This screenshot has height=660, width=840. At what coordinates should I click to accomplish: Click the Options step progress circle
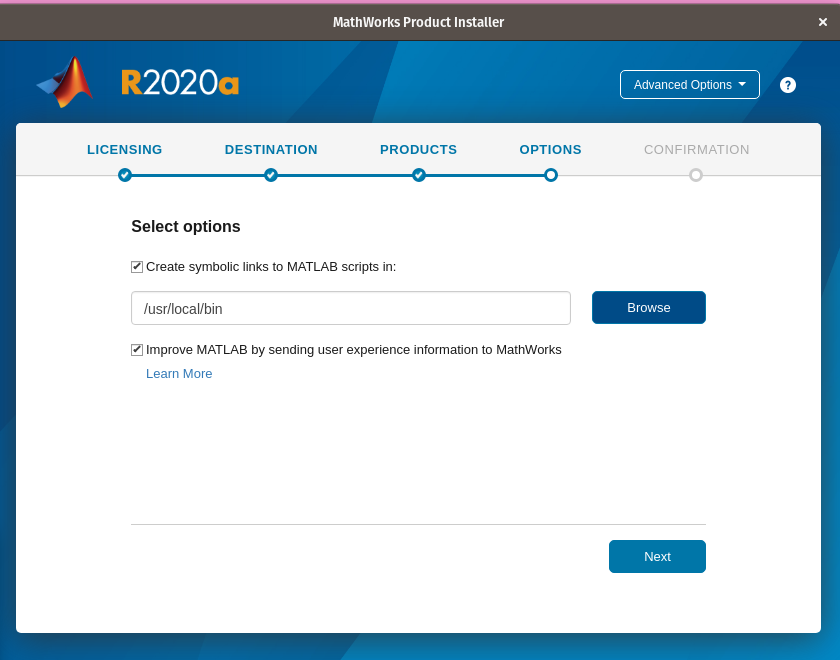(x=551, y=175)
